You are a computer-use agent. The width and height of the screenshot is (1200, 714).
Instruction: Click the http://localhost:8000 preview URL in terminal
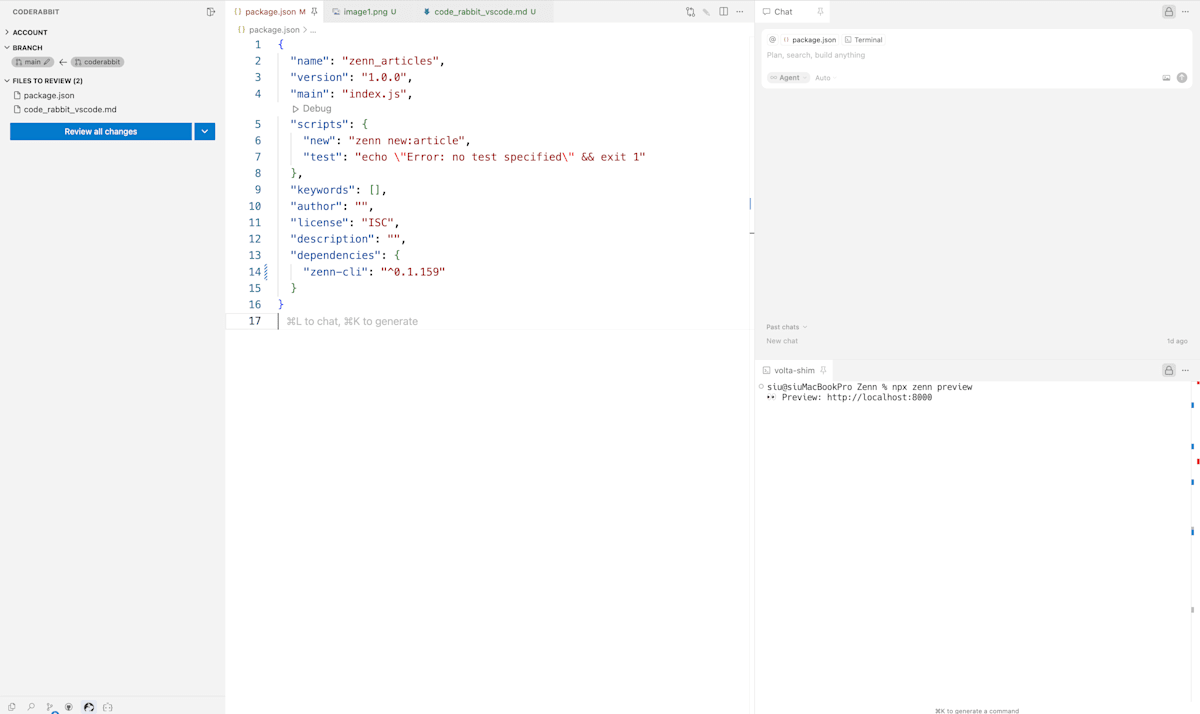pyautogui.click(x=879, y=397)
